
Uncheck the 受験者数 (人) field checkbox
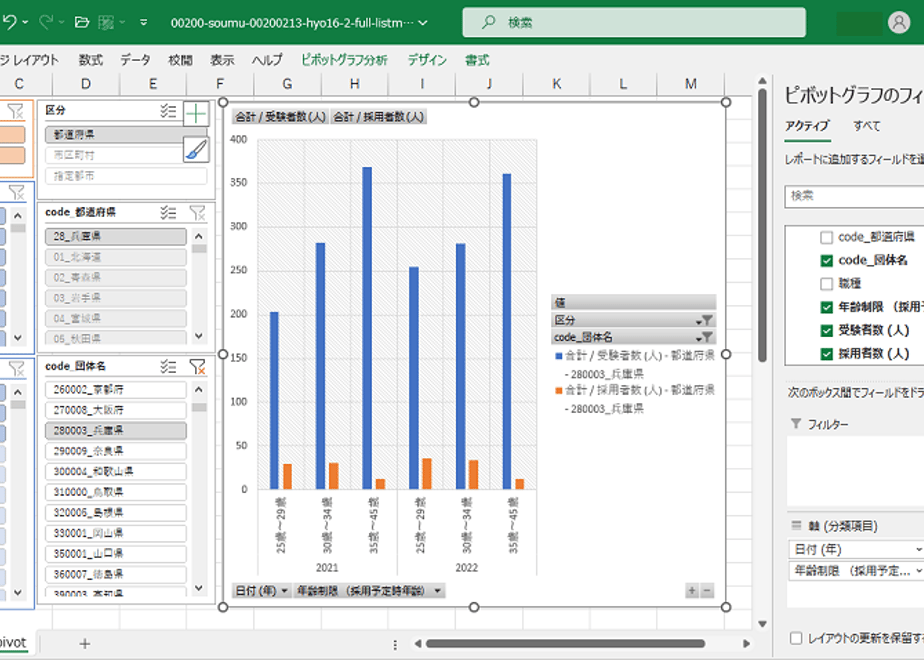click(826, 331)
